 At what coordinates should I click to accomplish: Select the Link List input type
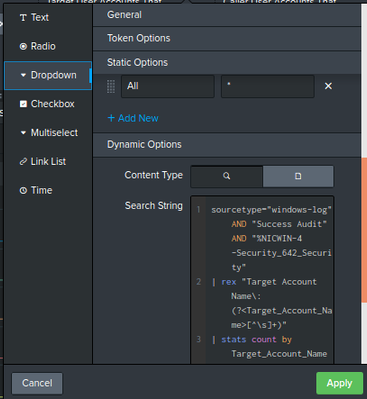coord(48,162)
